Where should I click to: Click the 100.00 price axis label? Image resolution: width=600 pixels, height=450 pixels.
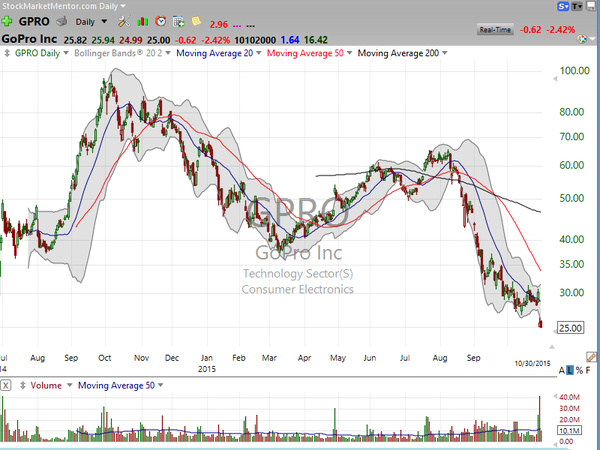pos(575,71)
